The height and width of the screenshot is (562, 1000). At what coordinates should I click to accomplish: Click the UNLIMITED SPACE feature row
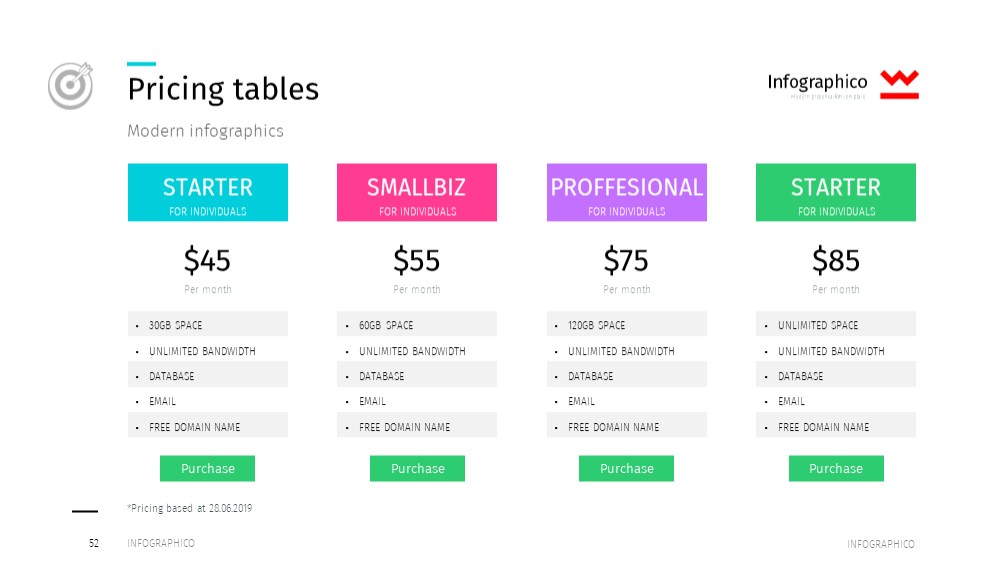(x=836, y=324)
